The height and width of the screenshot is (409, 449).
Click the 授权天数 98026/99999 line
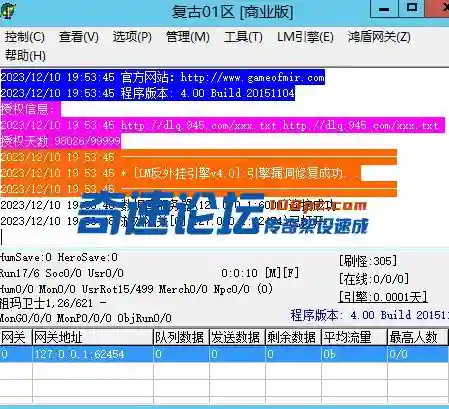tap(60, 141)
